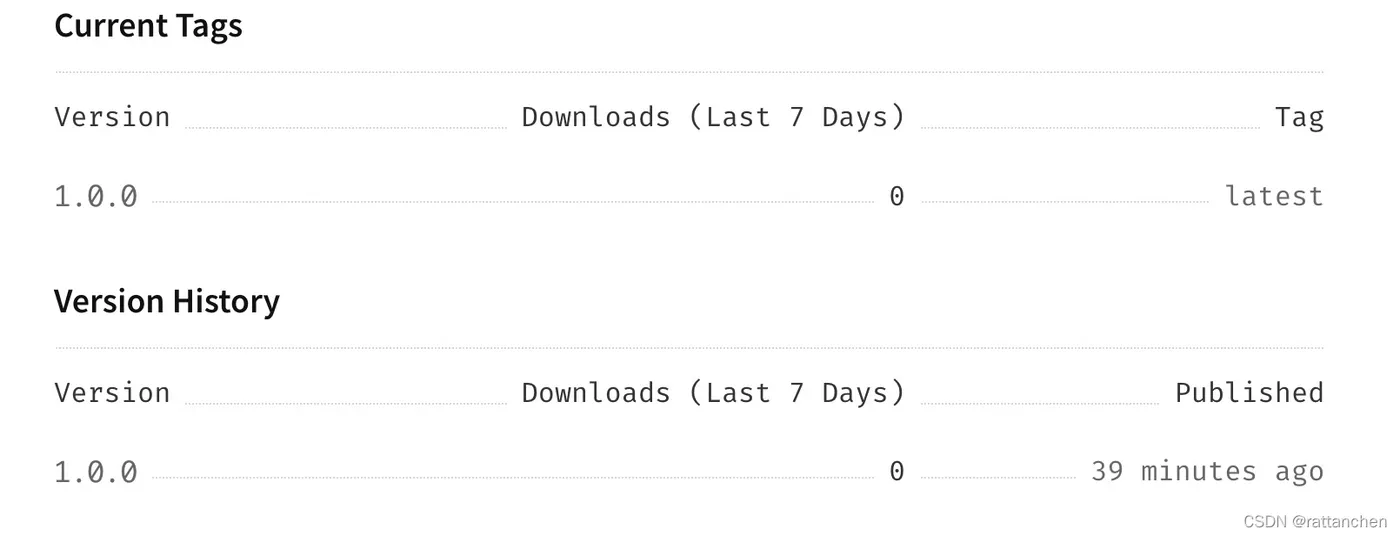Image resolution: width=1400 pixels, height=536 pixels.
Task: Click the Published column header
Action: click(1249, 392)
